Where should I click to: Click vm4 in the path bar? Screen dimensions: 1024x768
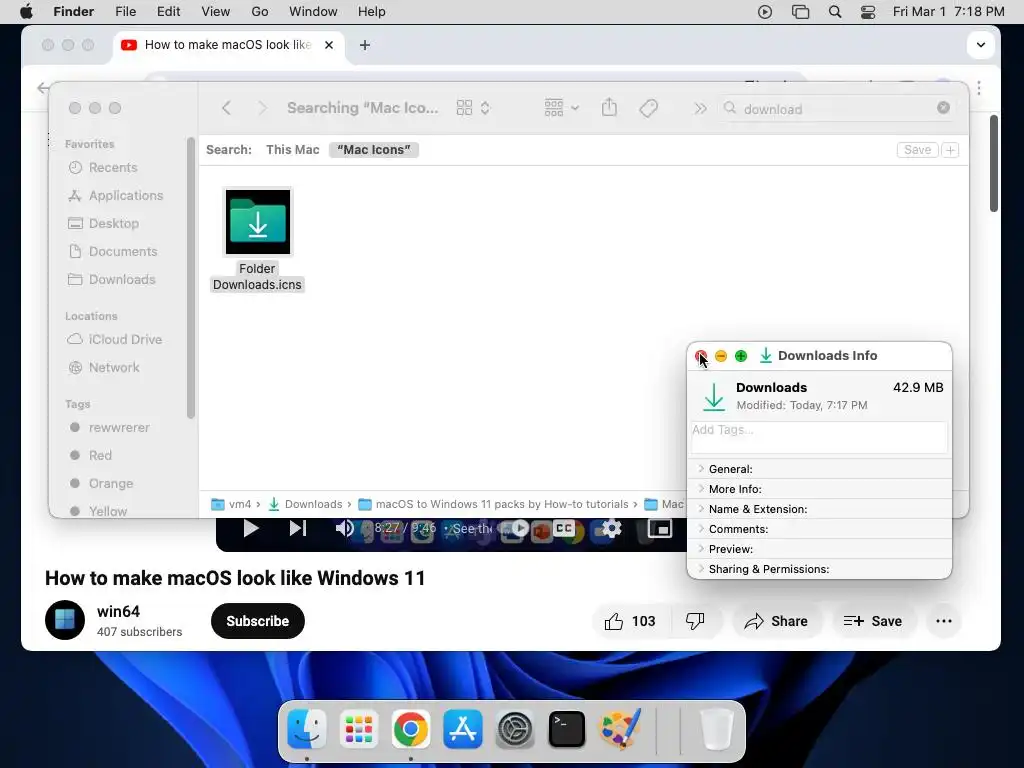231,504
